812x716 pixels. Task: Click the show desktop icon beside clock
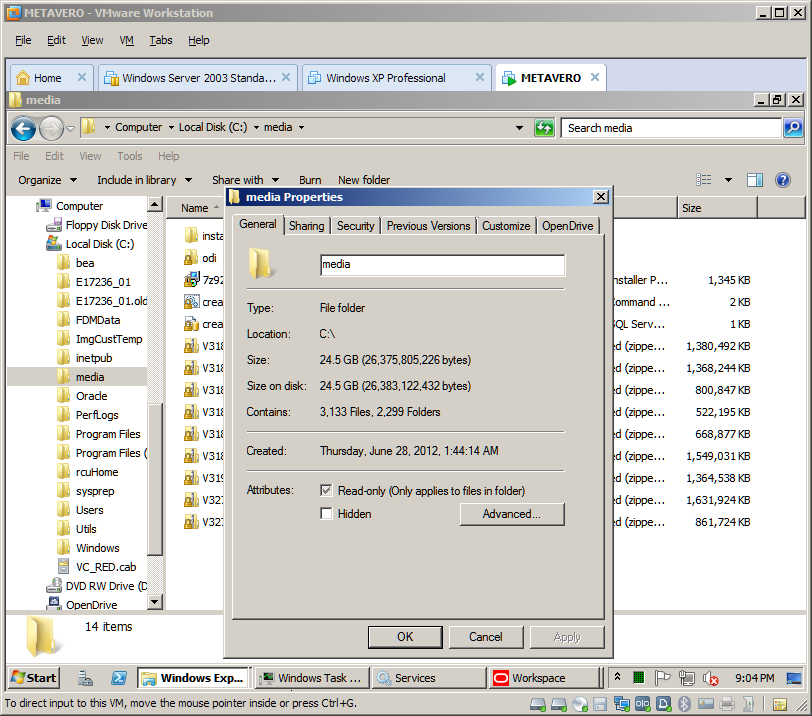tap(793, 678)
